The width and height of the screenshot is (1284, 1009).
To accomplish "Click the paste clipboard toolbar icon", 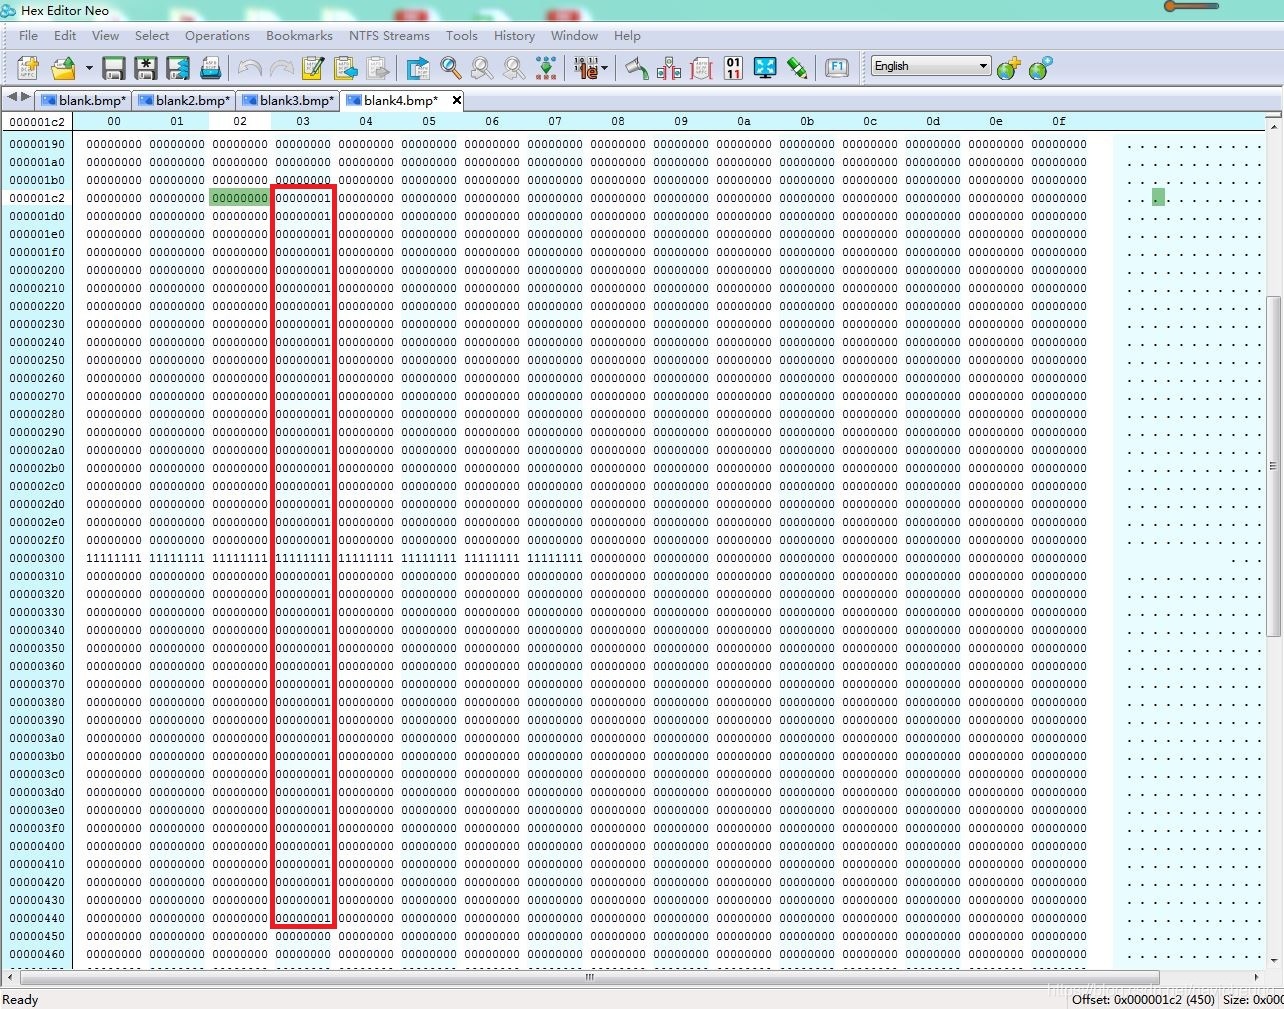I will [378, 68].
